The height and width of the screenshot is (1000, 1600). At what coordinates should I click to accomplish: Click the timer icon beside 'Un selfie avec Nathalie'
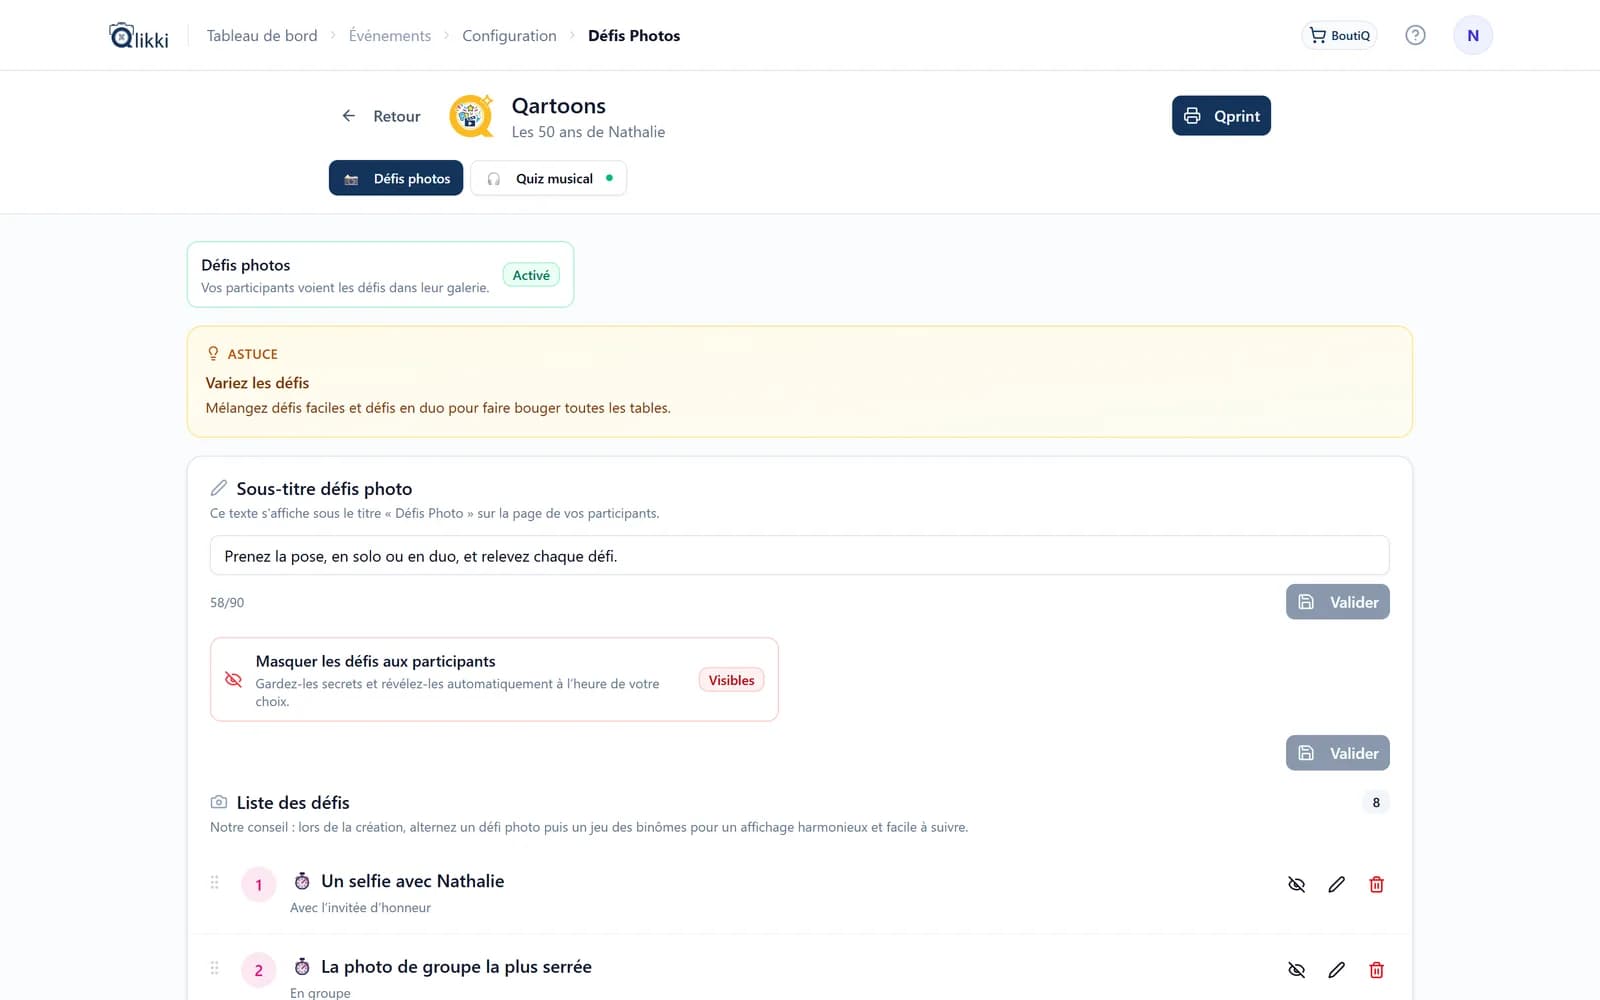click(x=302, y=881)
